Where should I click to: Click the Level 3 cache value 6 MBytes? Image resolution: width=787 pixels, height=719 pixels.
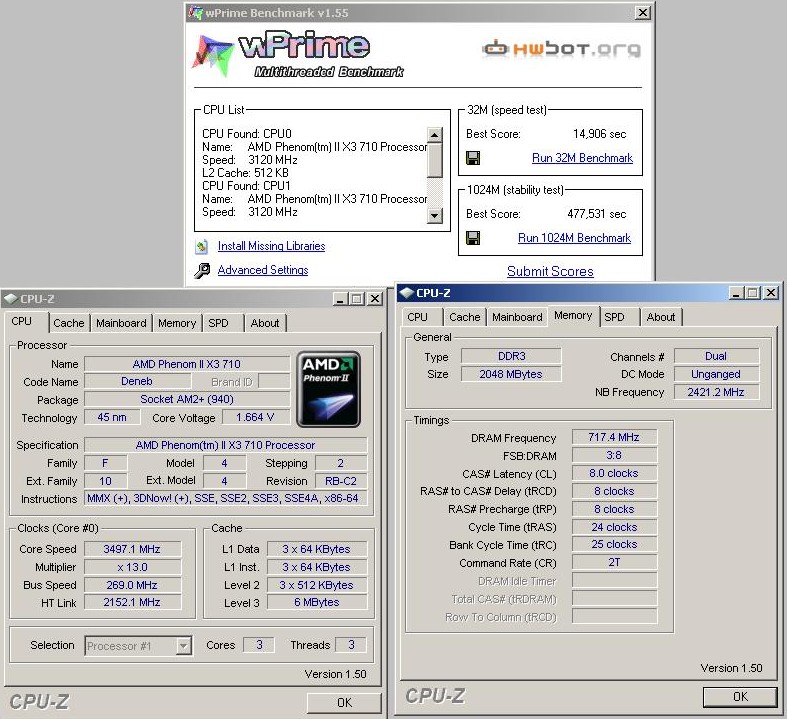point(317,602)
